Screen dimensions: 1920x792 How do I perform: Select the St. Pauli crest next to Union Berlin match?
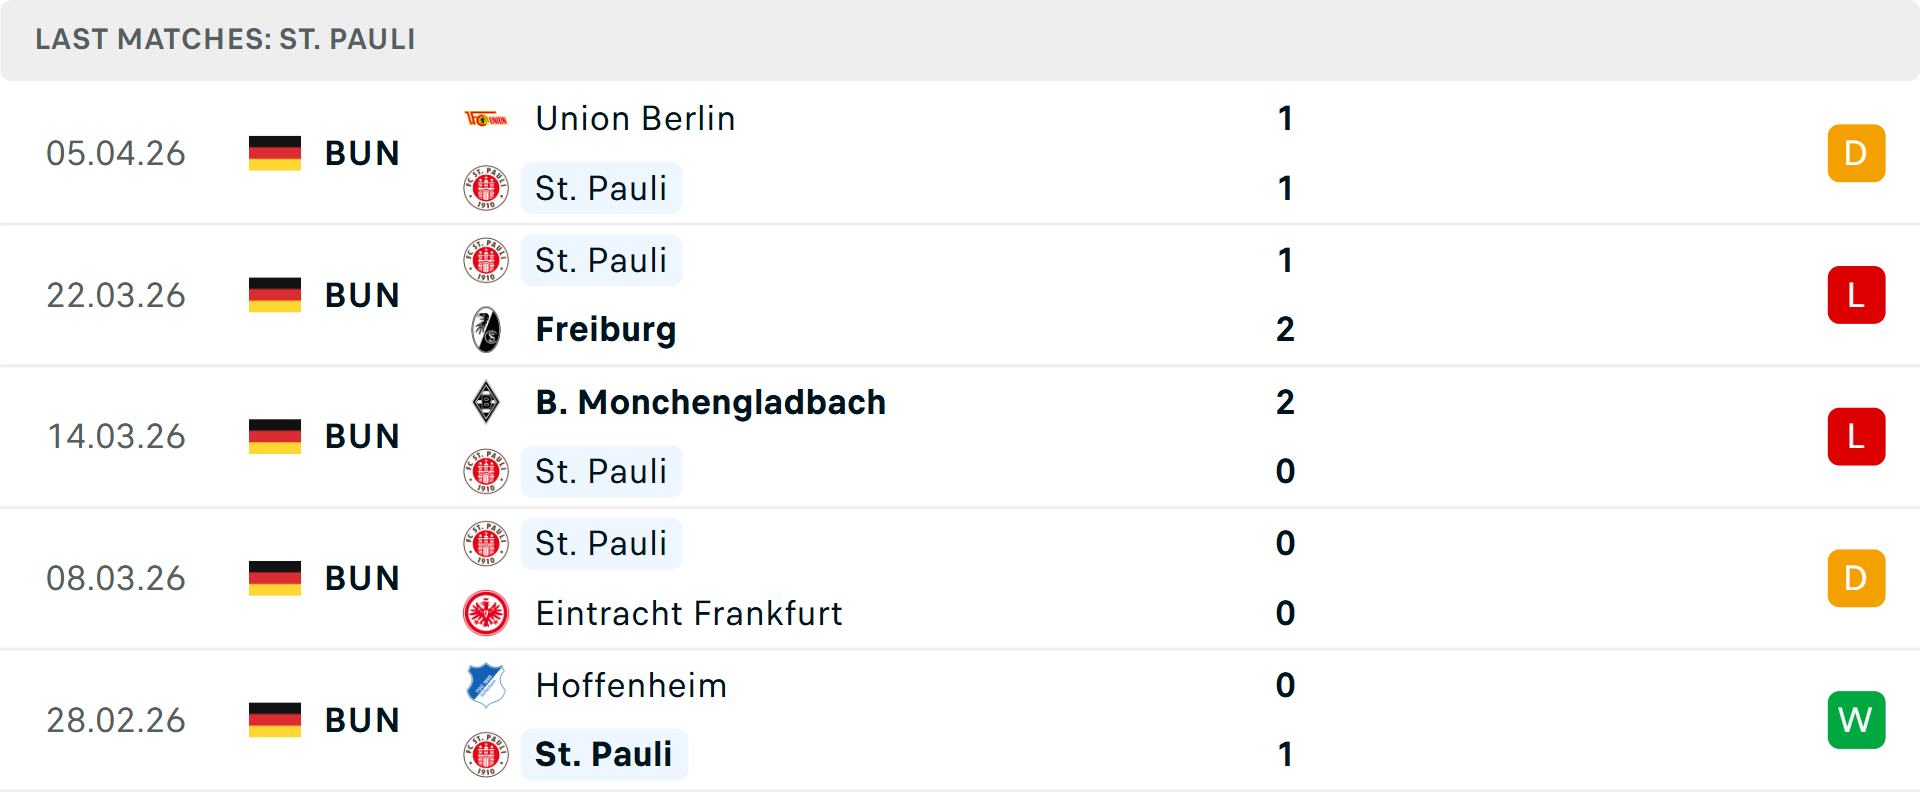(486, 188)
